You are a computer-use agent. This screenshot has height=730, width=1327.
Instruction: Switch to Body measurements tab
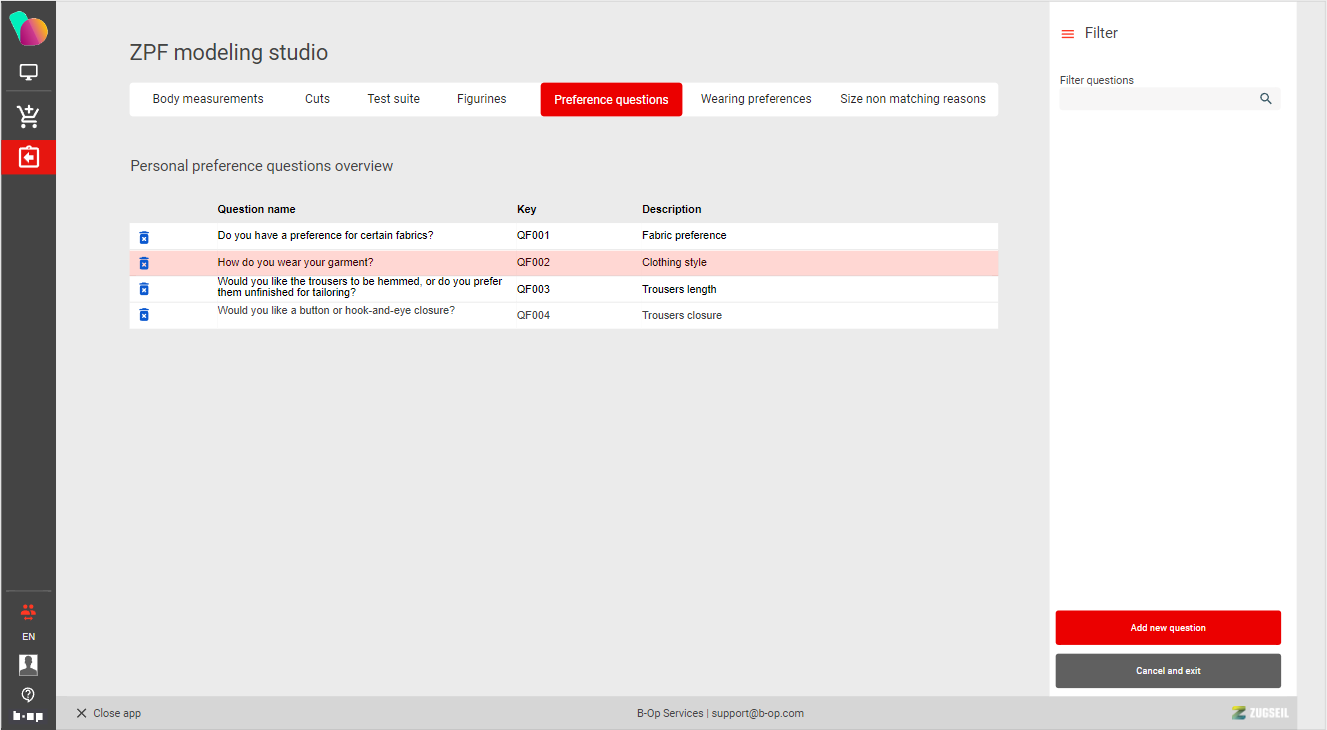[x=208, y=99]
